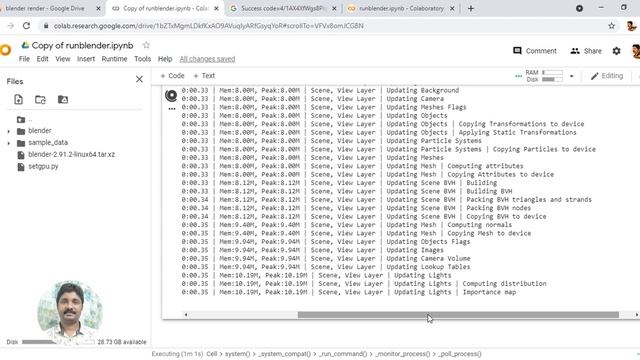Click the output line Updating Lookup Tables
Image resolution: width=640 pixels, height=360 pixels.
coord(326,267)
